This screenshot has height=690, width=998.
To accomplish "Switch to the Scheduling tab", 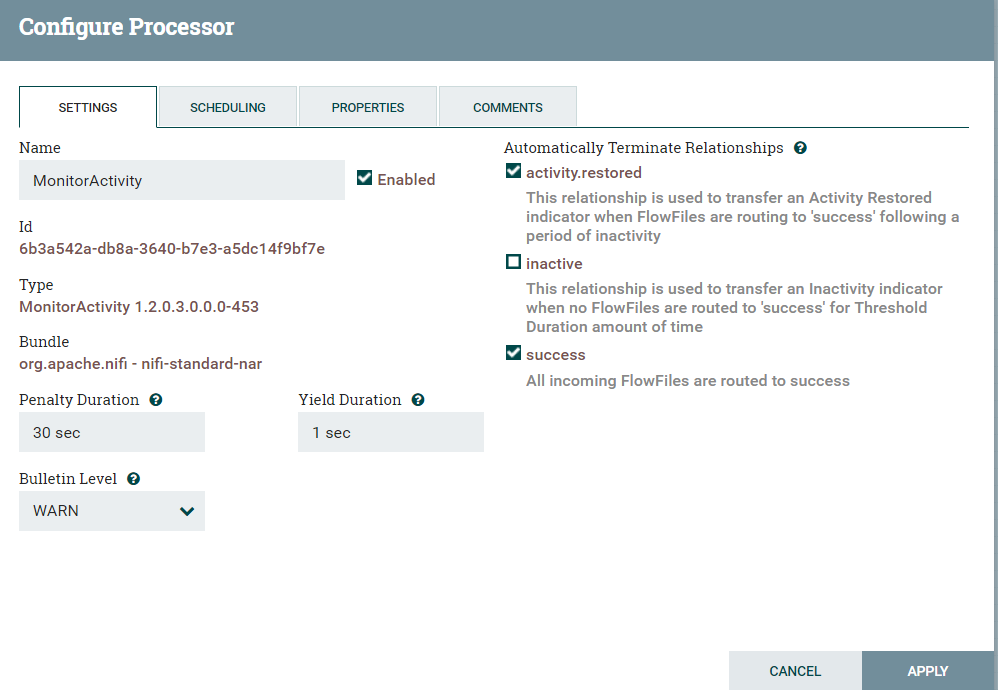I will coord(227,107).
